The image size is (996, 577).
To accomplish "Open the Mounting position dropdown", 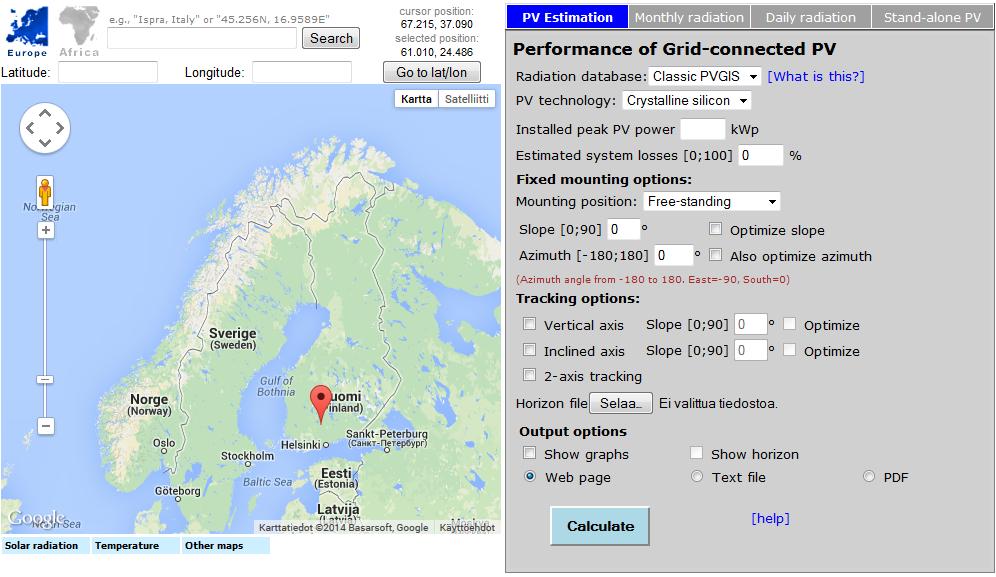I will 712,201.
